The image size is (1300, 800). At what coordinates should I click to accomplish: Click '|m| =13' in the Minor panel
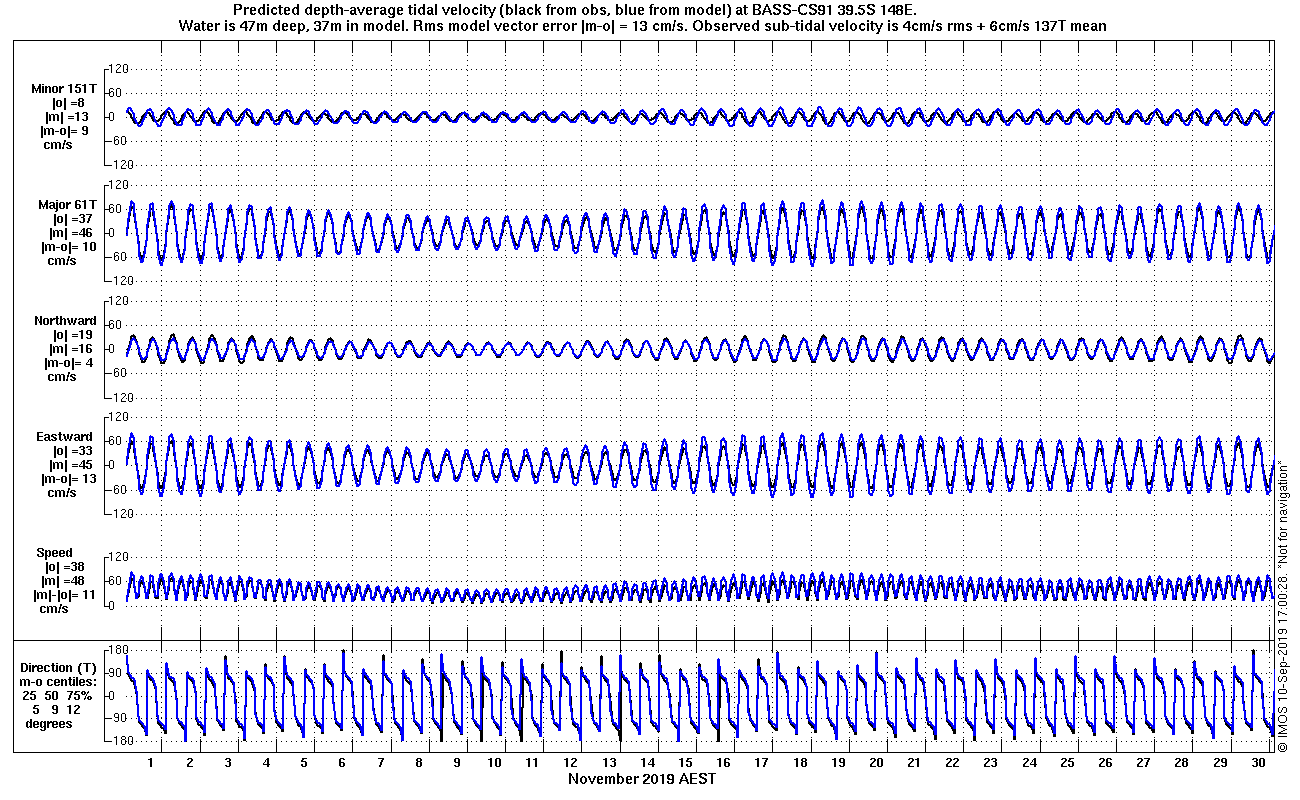(x=66, y=117)
